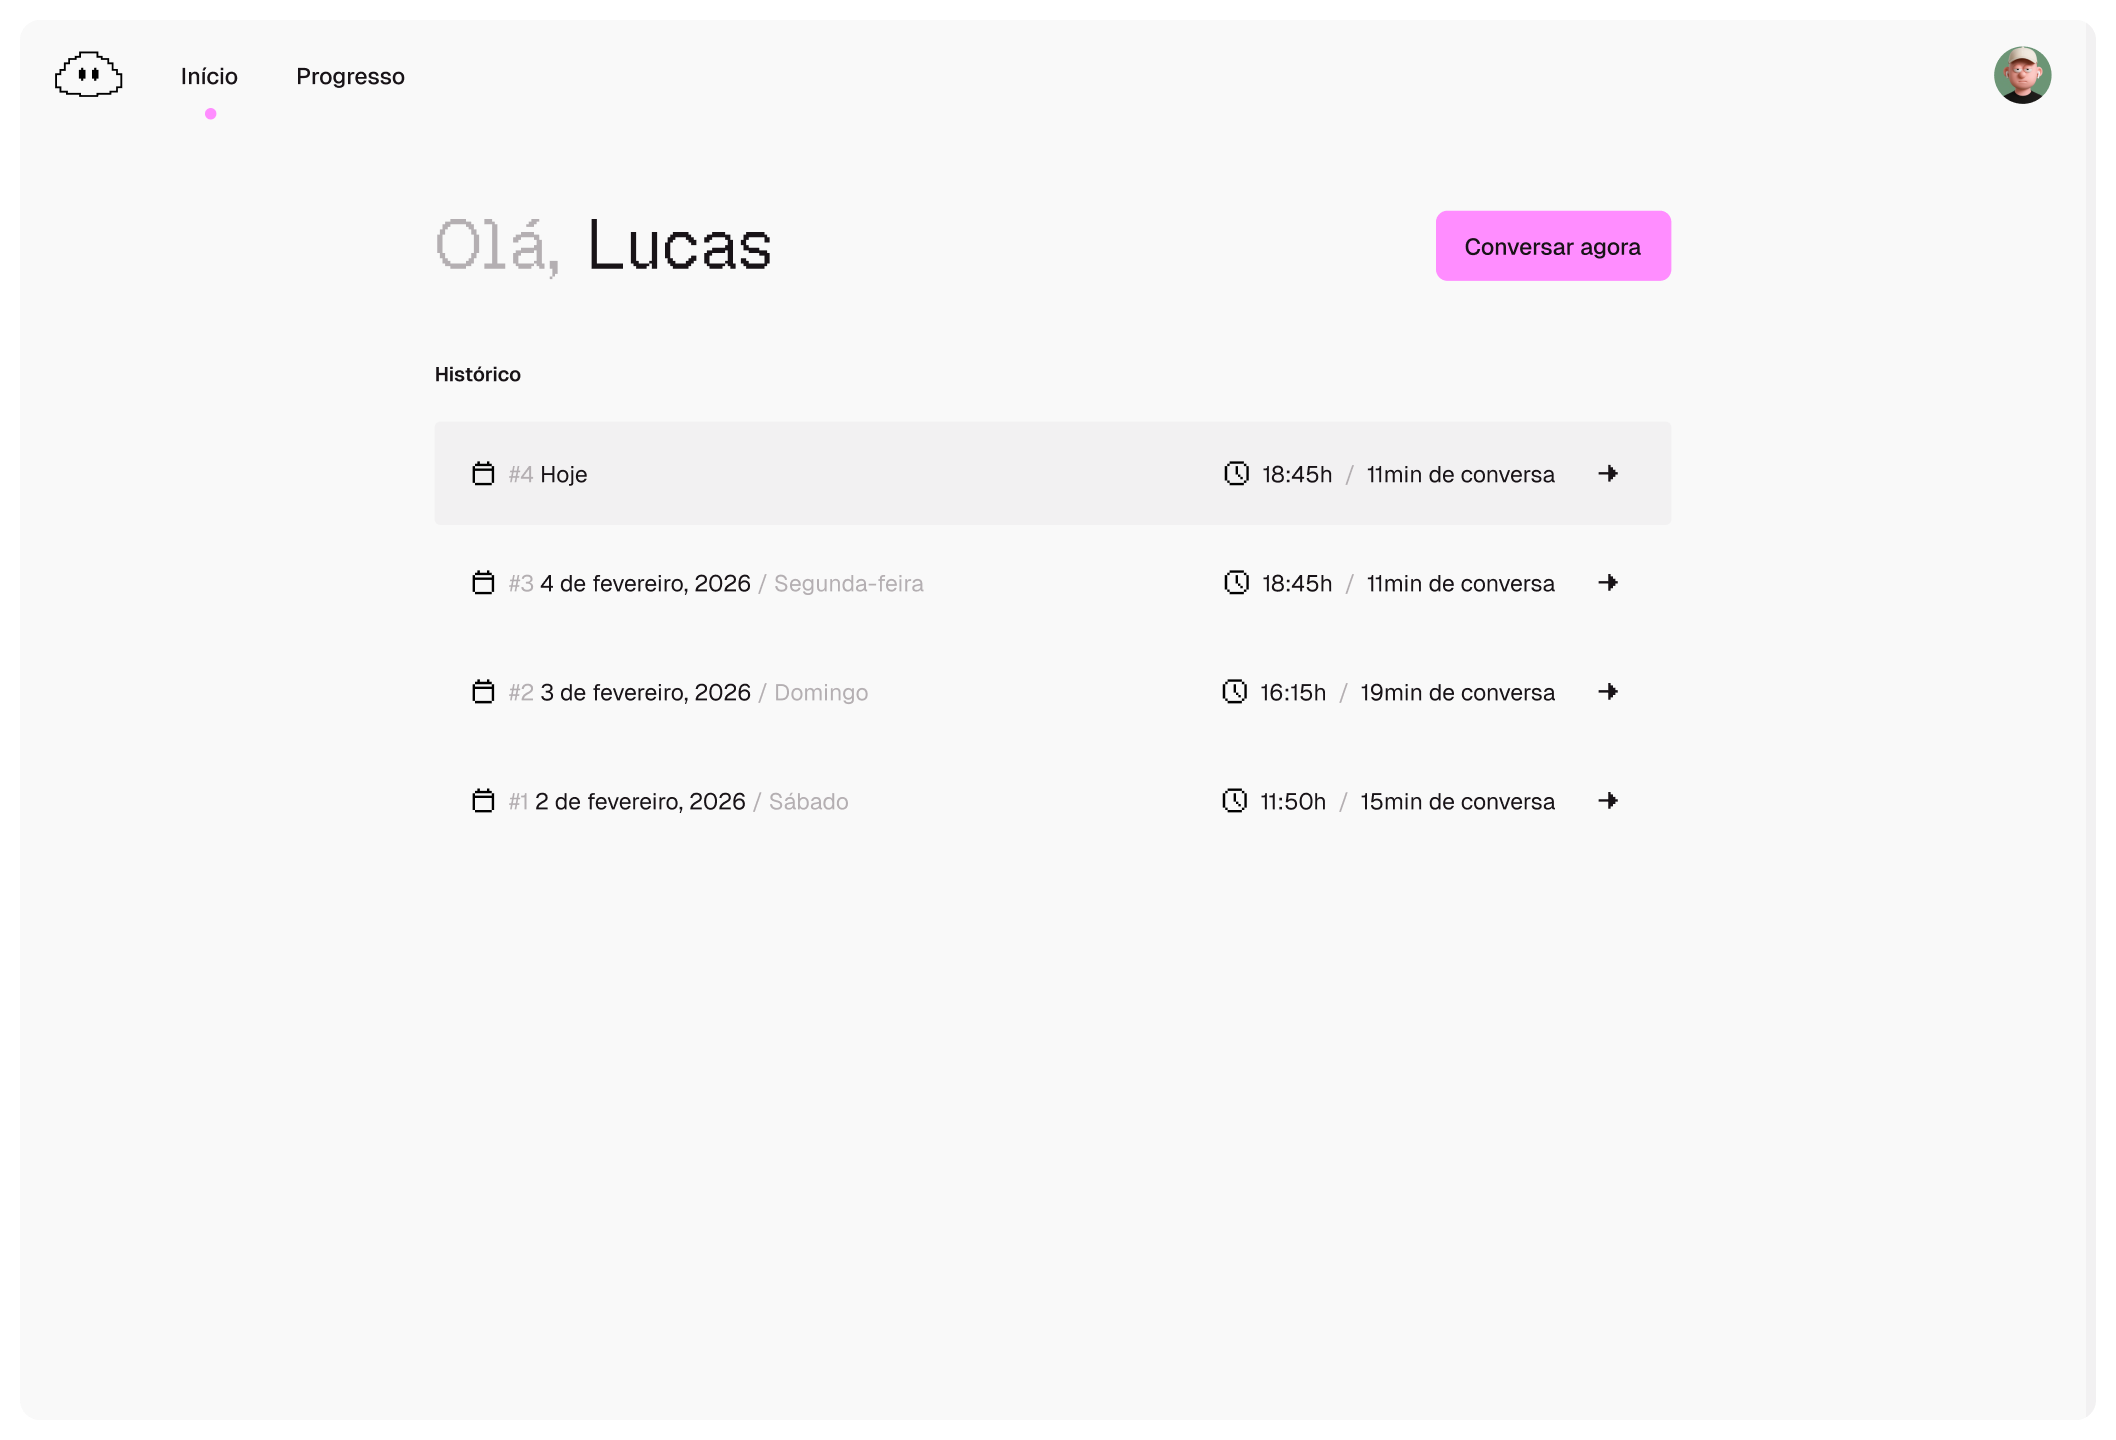Open session #3 with its arrow icon
Screen dimensions: 2116x1440
(1608, 582)
